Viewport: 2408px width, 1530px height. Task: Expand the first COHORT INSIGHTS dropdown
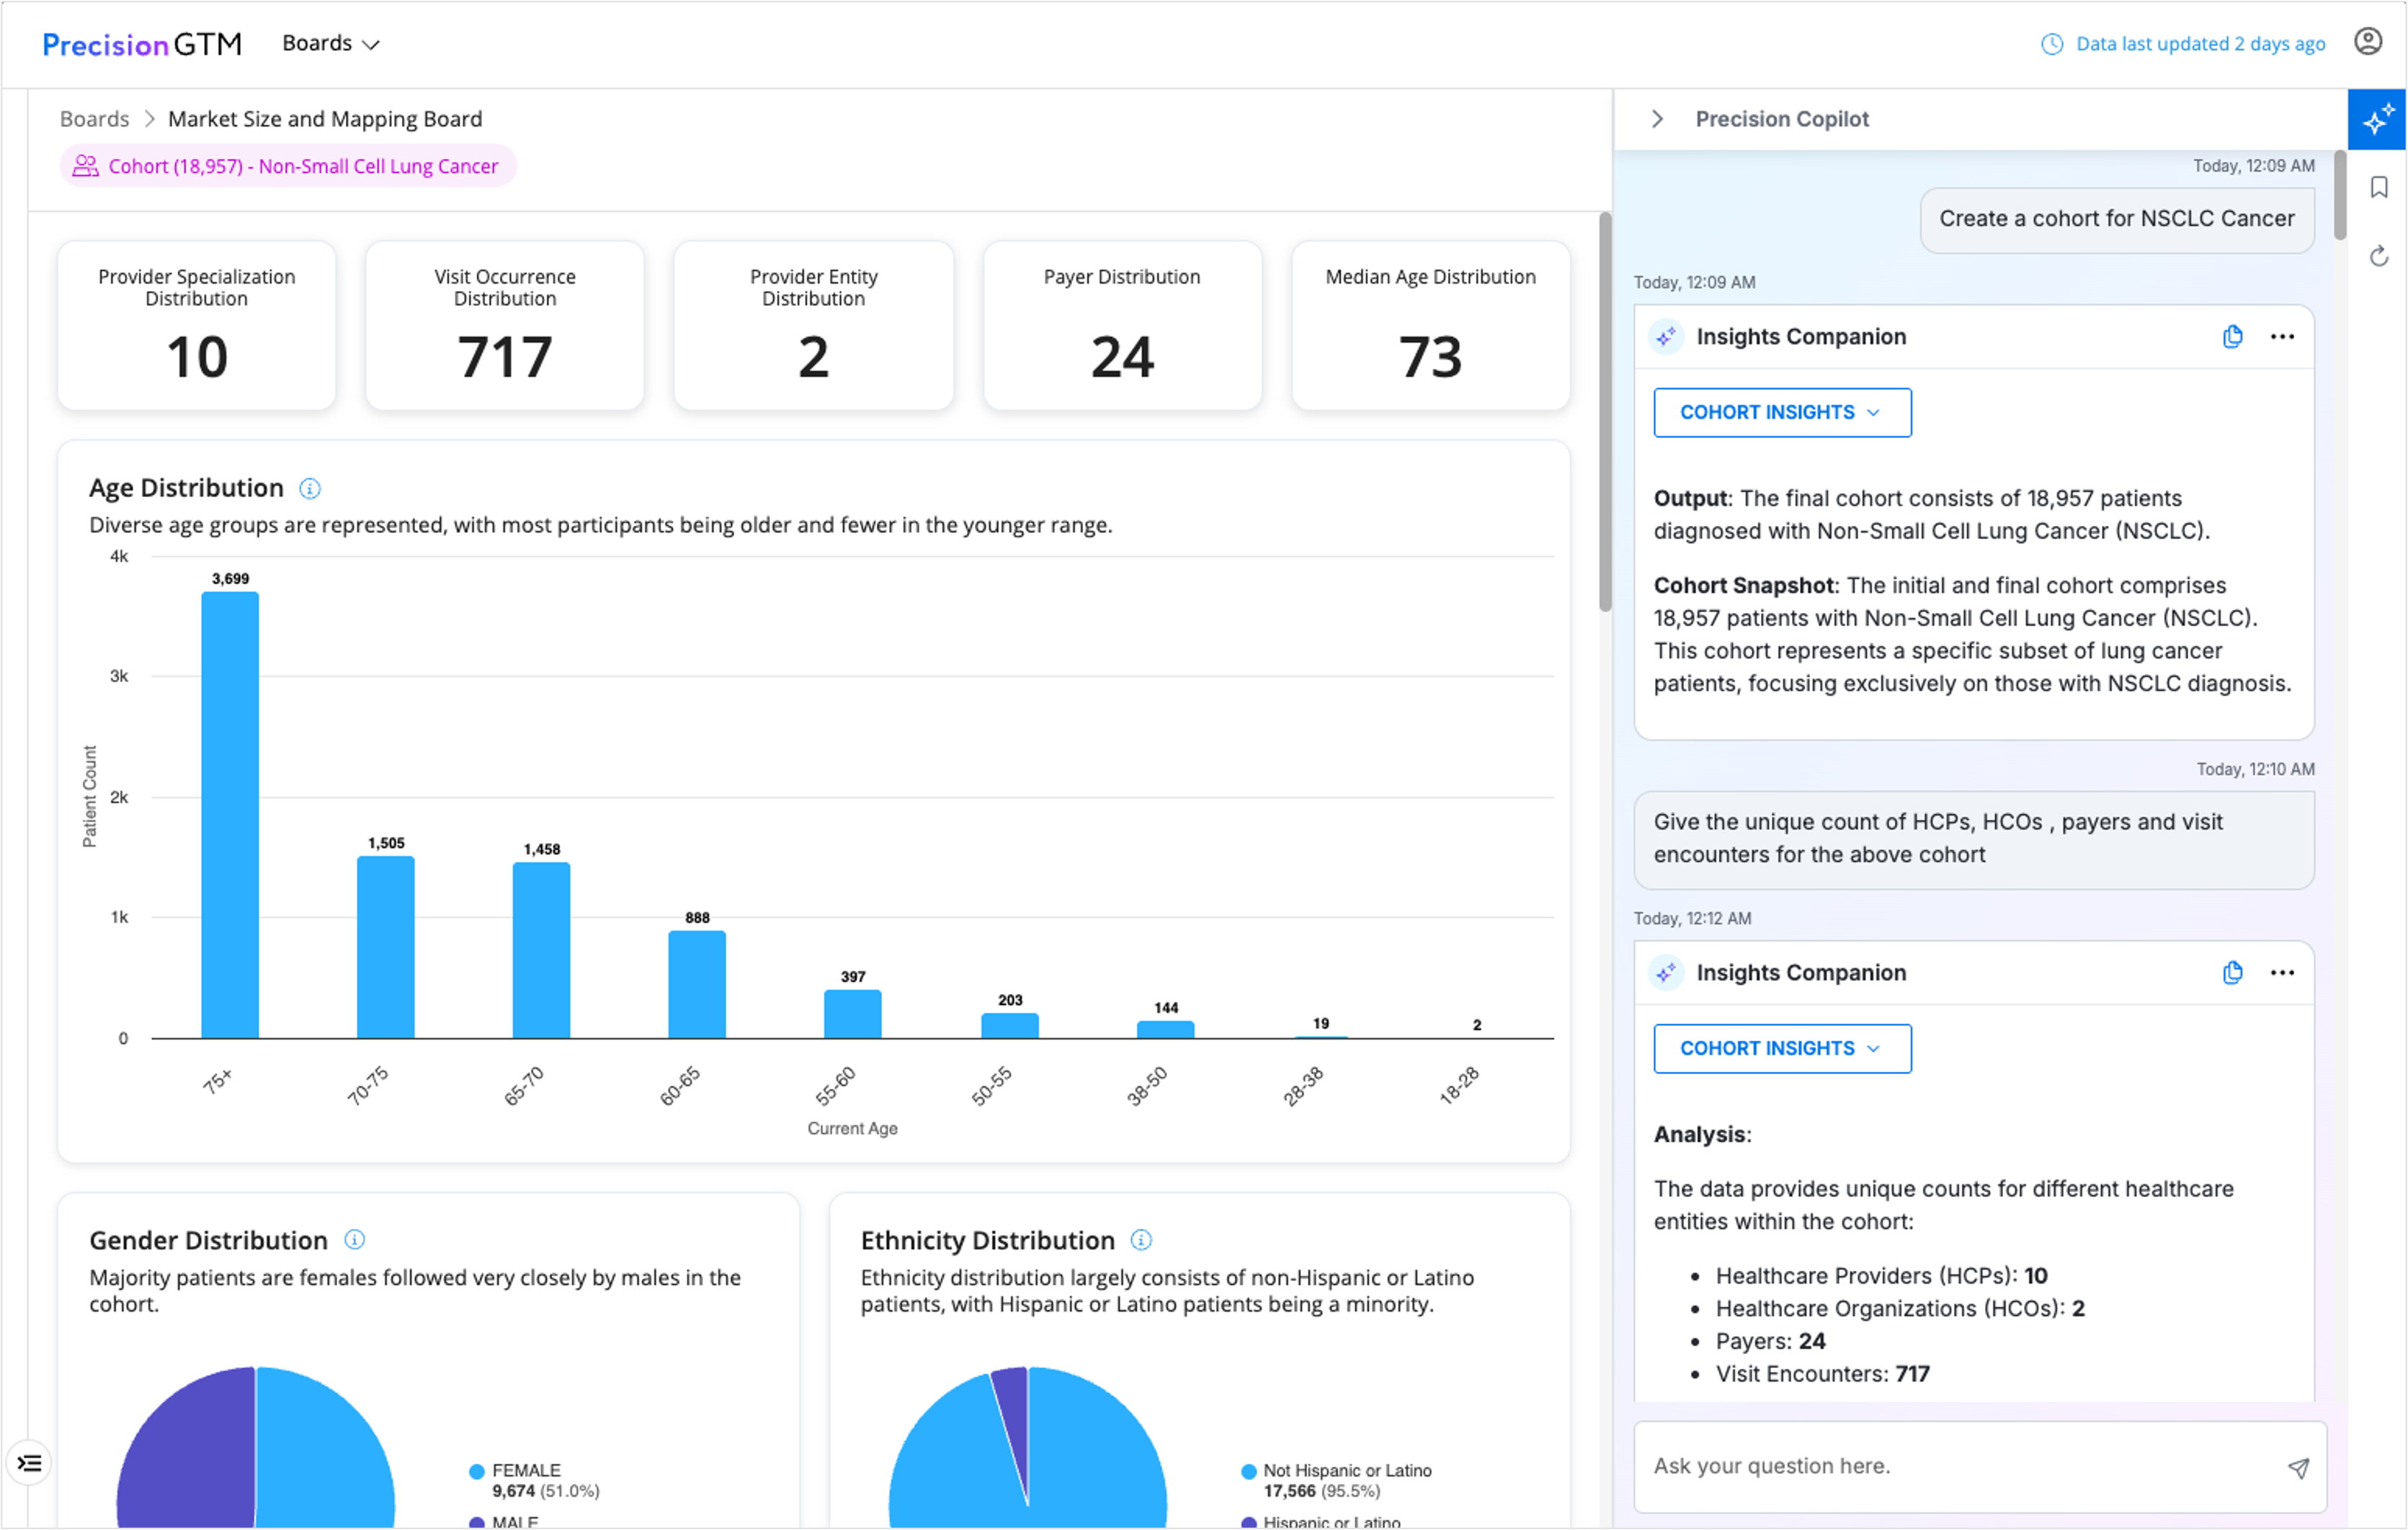[1781, 413]
